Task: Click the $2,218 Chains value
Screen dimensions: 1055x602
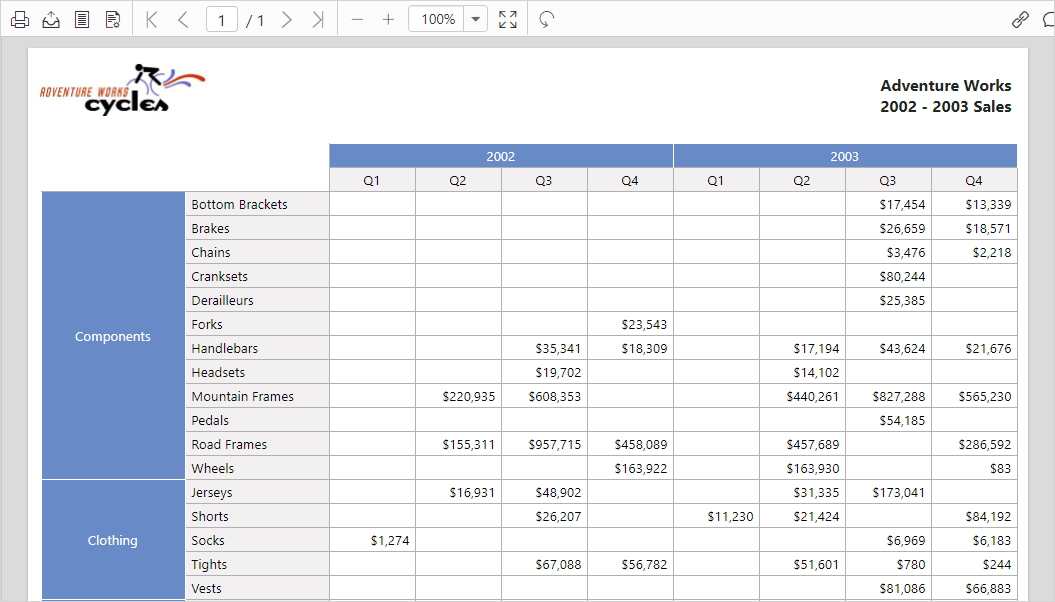Action: tap(991, 252)
